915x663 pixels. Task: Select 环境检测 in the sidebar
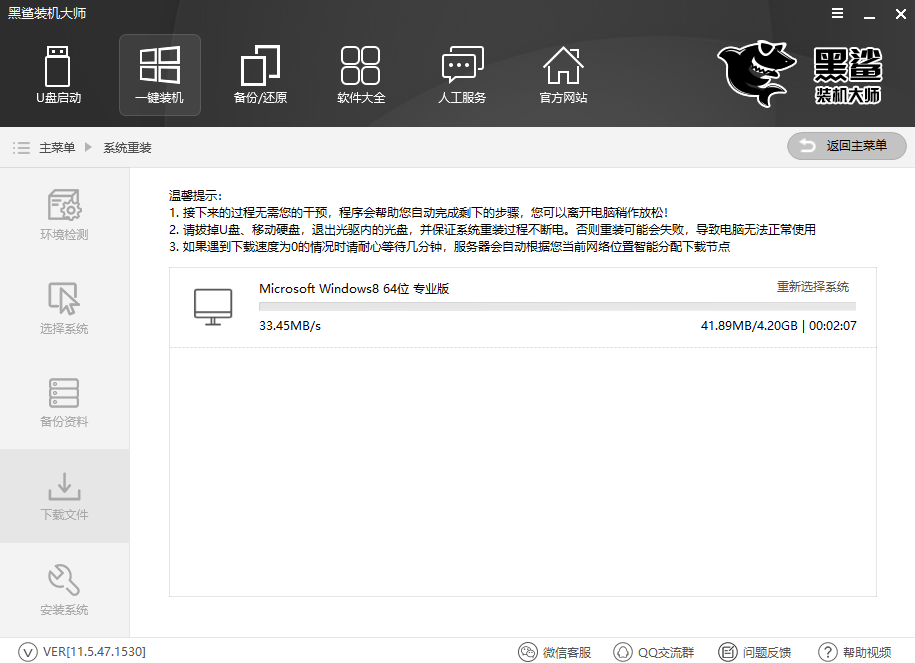pyautogui.click(x=64, y=213)
